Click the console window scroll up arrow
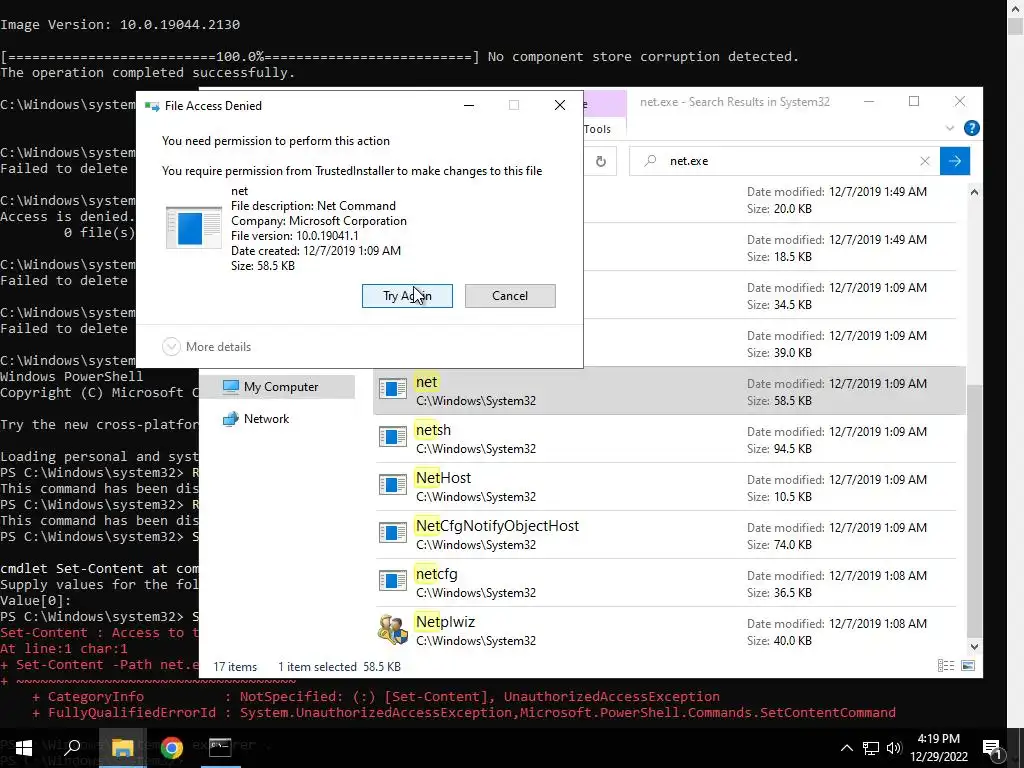This screenshot has width=1024, height=768. coord(1015,9)
